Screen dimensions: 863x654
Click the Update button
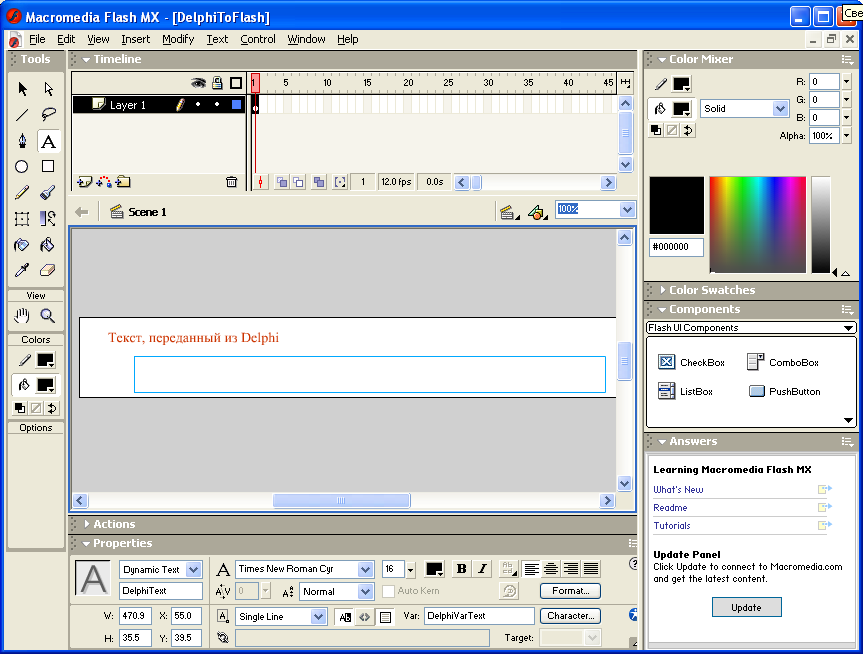(x=746, y=607)
